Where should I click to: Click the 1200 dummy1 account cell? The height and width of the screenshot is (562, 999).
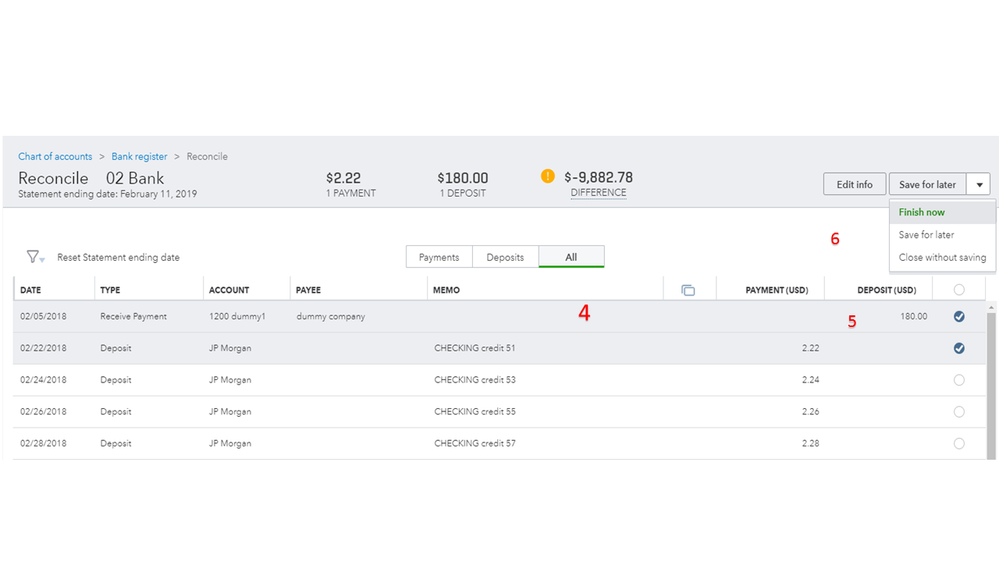point(237,316)
